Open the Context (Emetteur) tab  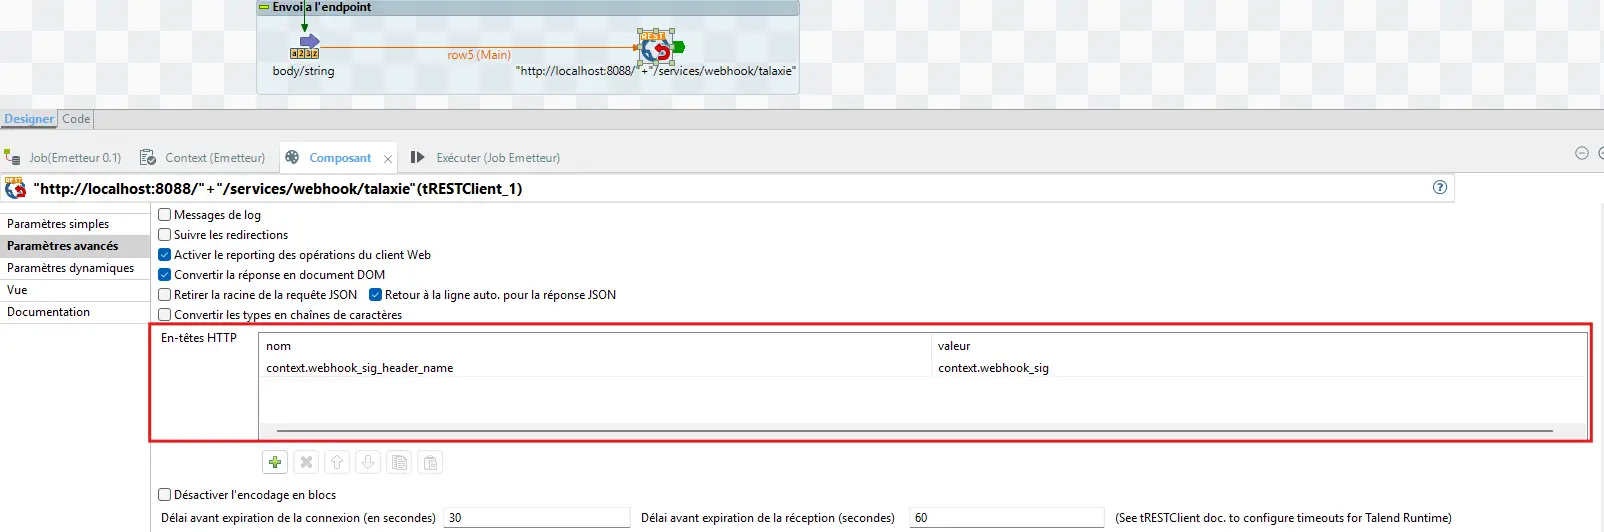pyautogui.click(x=215, y=158)
